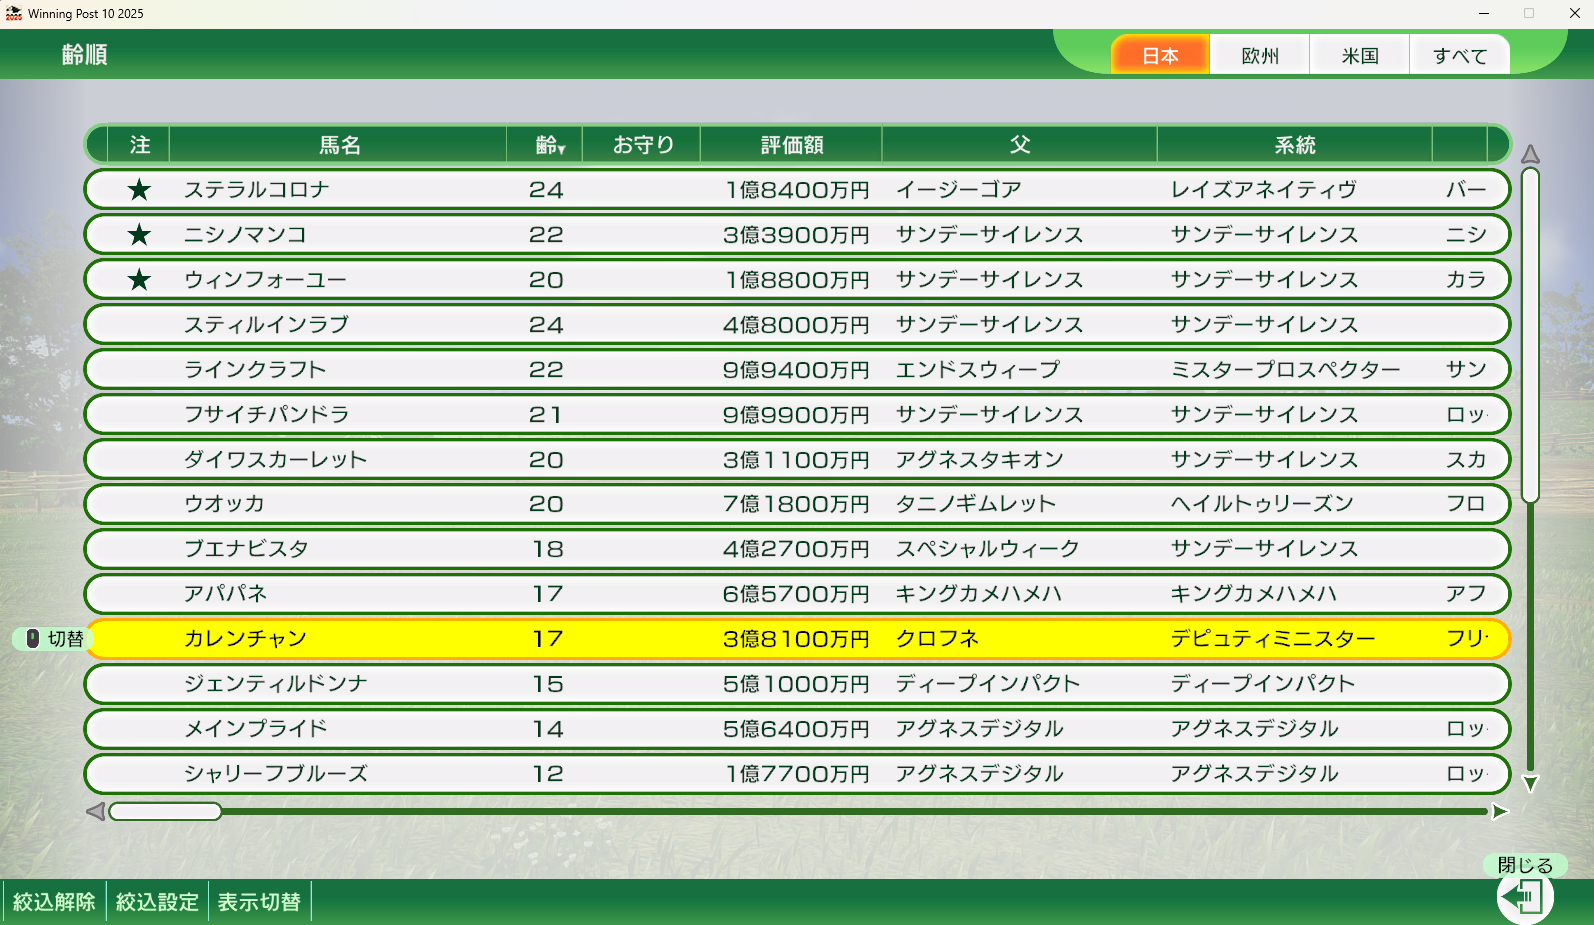Click the value 7億1800万円
The height and width of the screenshot is (925, 1594).
796,504
